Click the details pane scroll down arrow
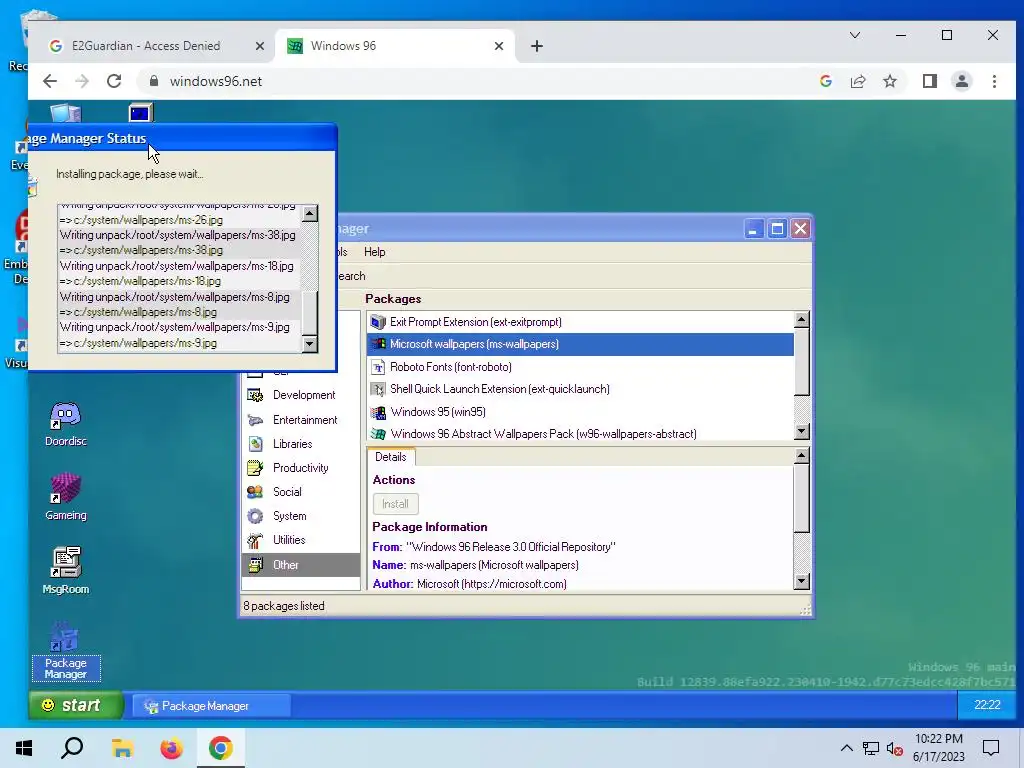Image resolution: width=1024 pixels, height=768 pixels. pos(801,581)
